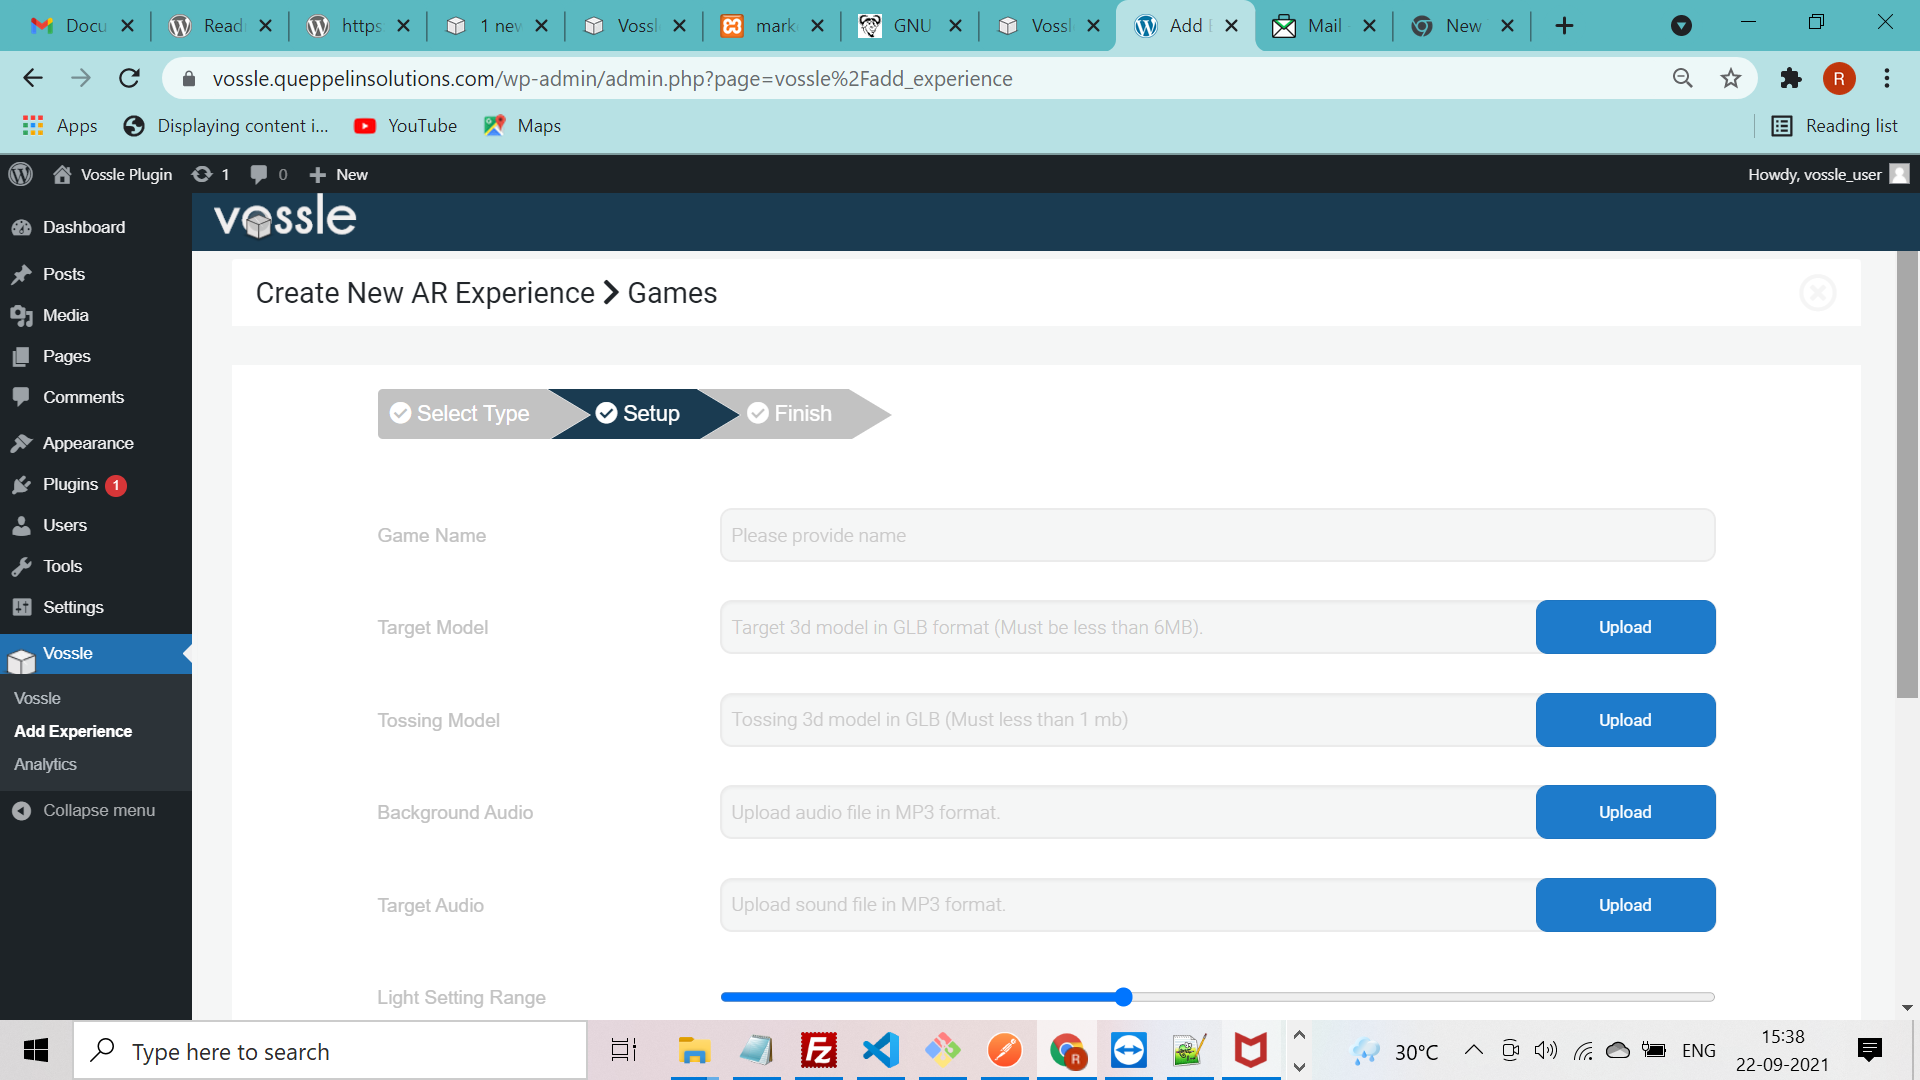Upload a Target Model GLB file
The width and height of the screenshot is (1920, 1080).
(x=1625, y=627)
